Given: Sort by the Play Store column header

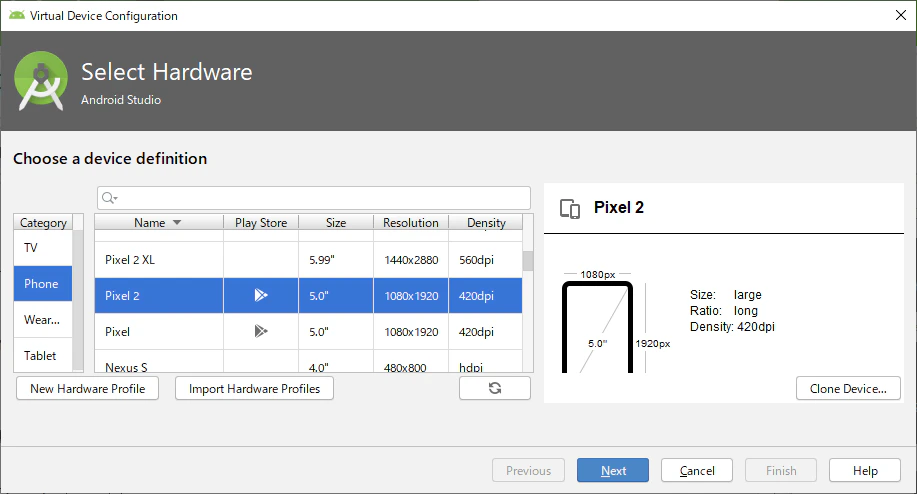Looking at the screenshot, I should click(x=261, y=223).
